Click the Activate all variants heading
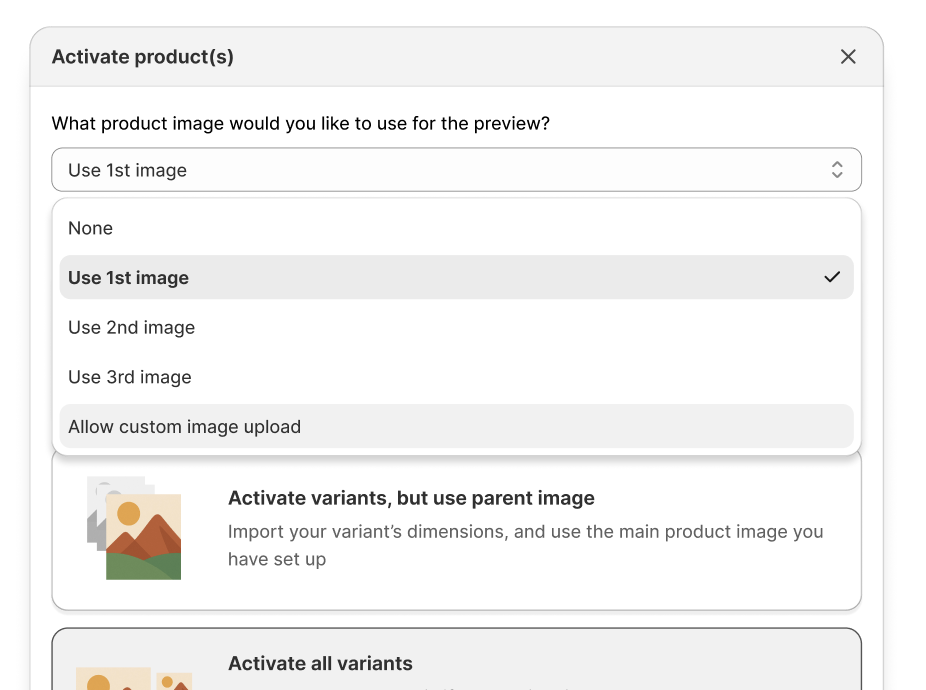Screen dimensions: 926x690 [320, 663]
